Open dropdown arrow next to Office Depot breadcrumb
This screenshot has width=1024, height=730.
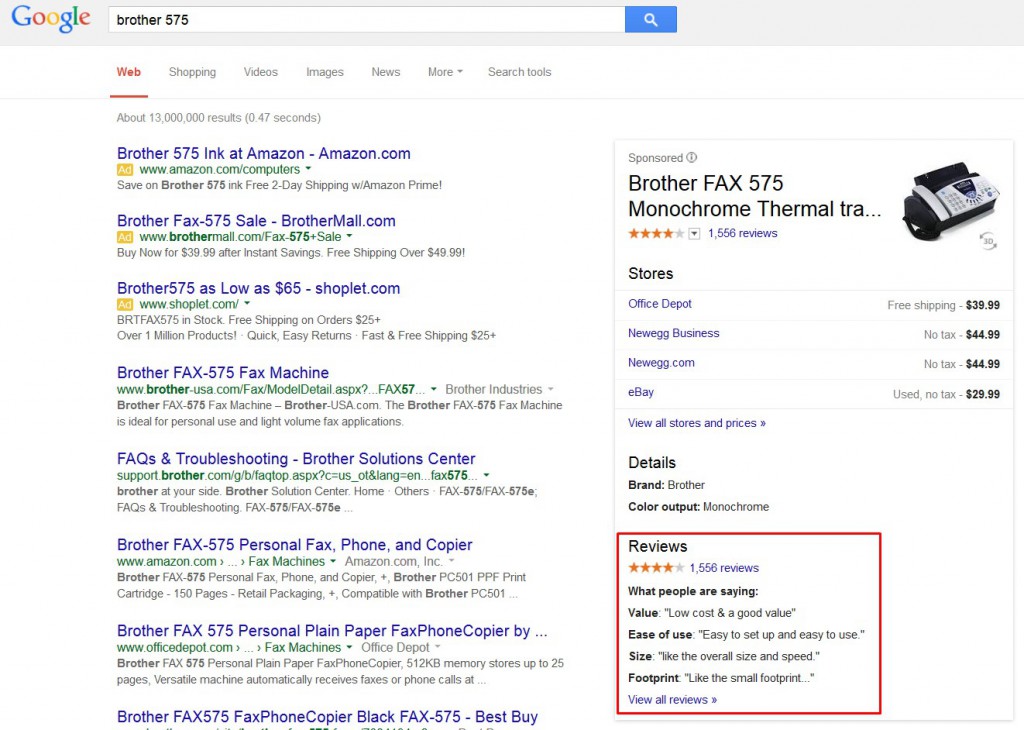pyautogui.click(x=438, y=648)
